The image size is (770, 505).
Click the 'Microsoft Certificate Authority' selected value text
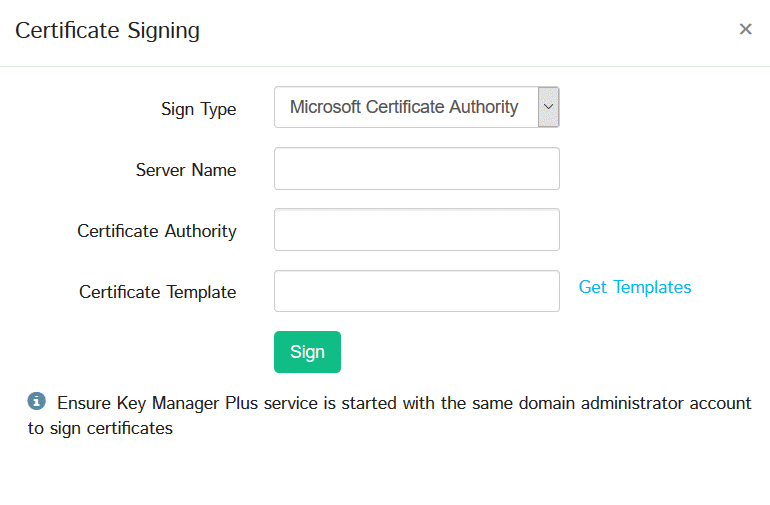tap(404, 107)
